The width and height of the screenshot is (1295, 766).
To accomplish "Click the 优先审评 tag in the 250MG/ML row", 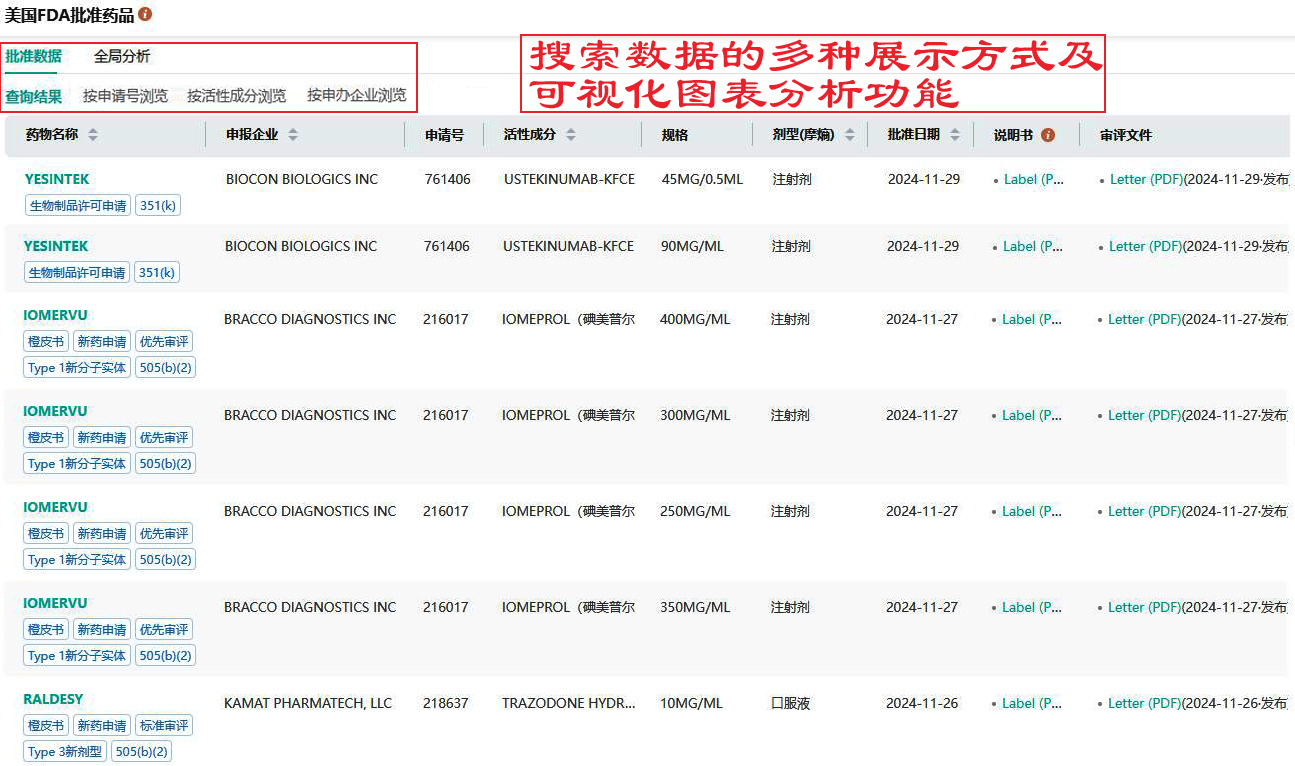I will (x=164, y=534).
